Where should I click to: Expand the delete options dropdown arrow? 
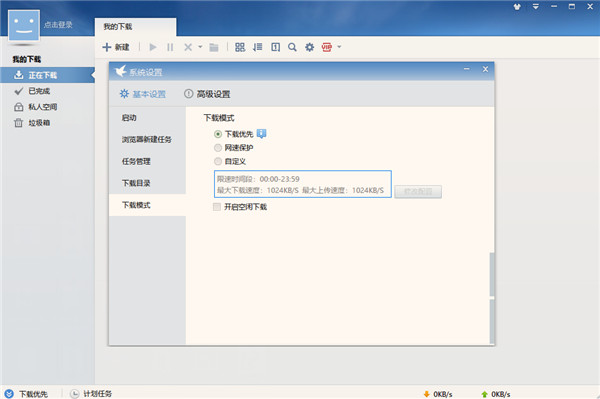click(200, 47)
